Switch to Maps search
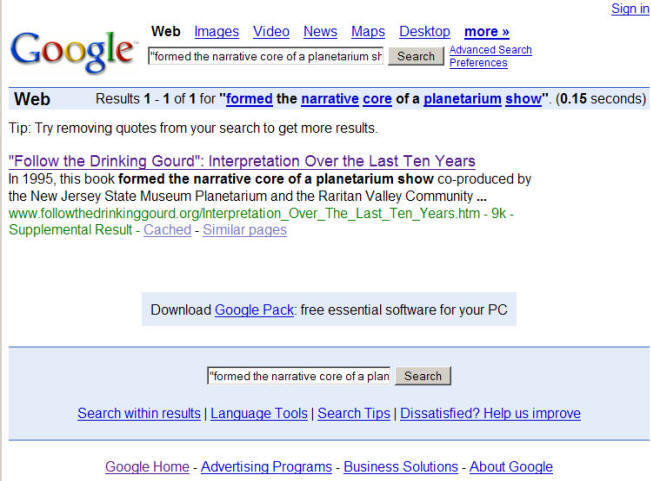651x481 pixels. 368,32
